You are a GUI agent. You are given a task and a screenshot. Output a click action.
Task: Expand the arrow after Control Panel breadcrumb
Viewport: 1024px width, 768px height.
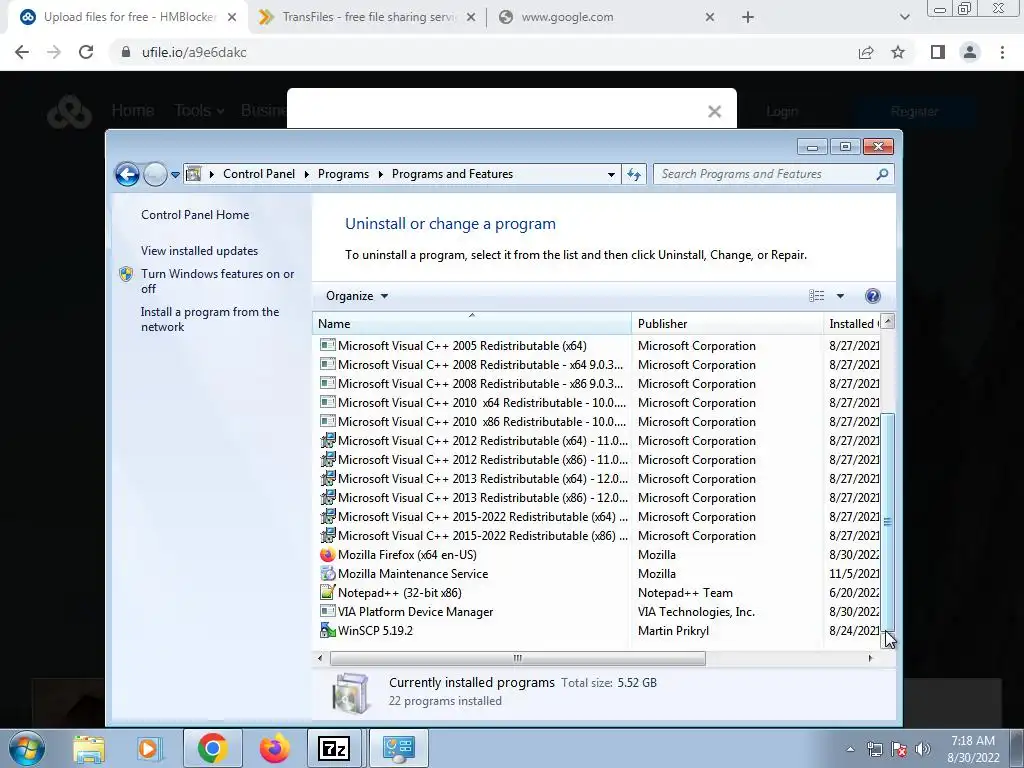306,174
